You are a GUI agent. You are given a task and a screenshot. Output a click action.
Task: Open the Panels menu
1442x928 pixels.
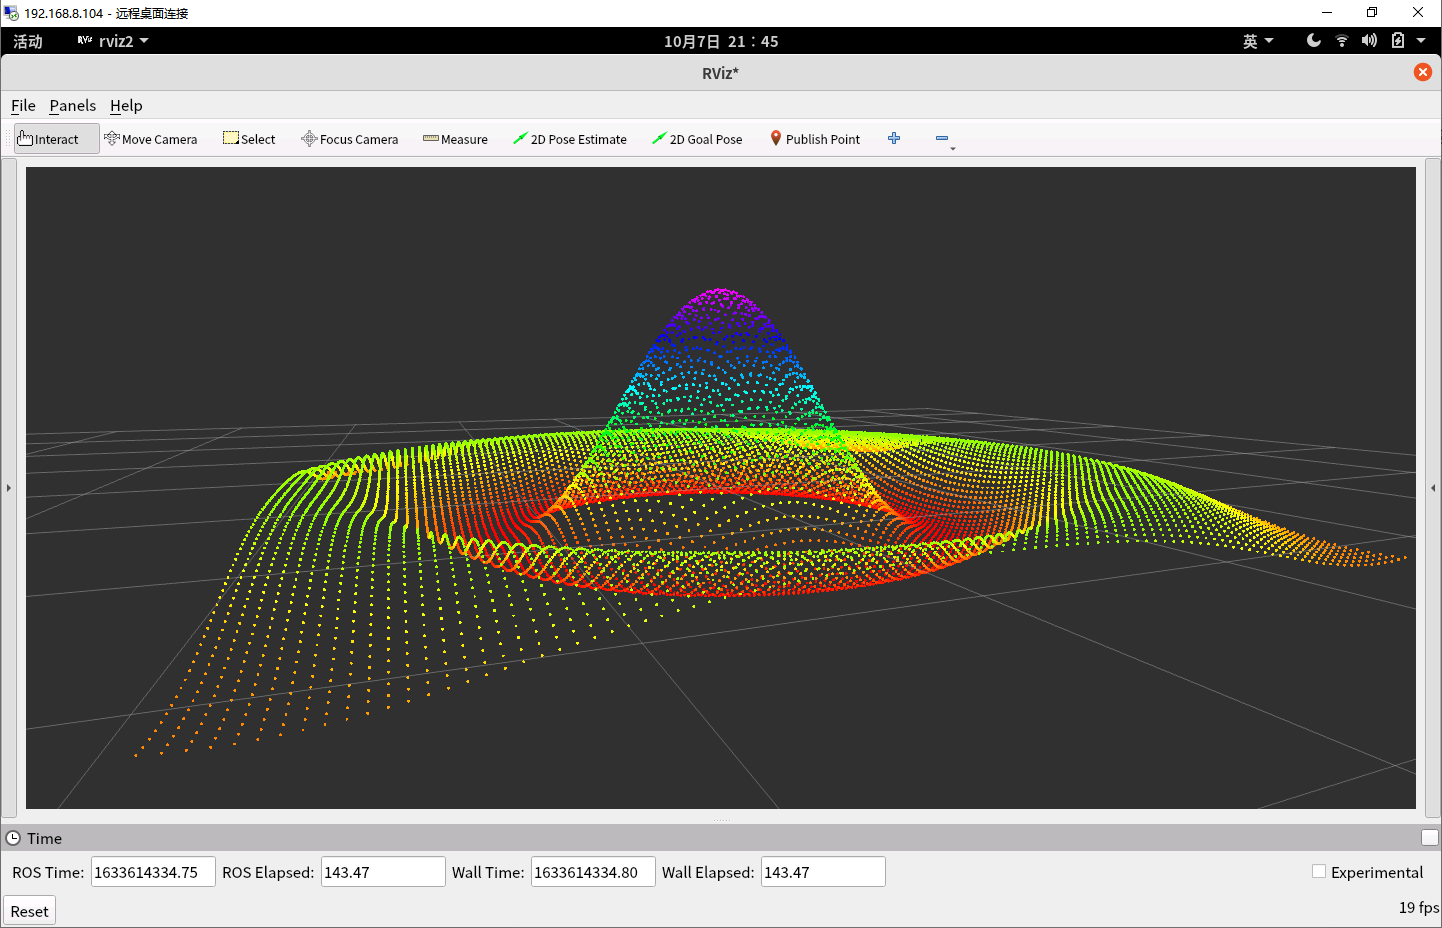click(x=73, y=105)
